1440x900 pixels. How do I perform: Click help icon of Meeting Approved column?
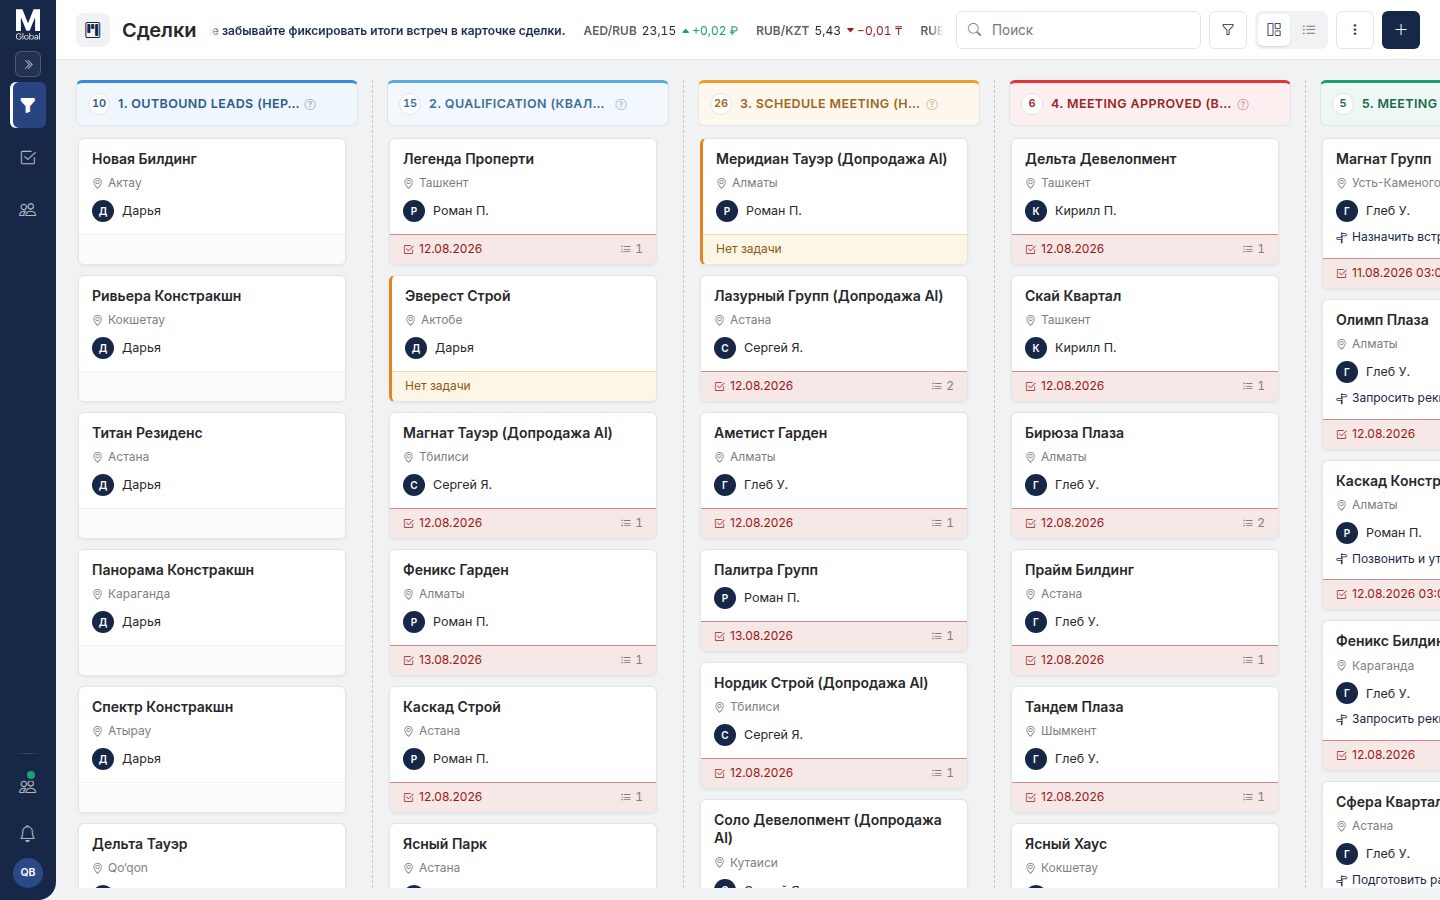point(1243,104)
